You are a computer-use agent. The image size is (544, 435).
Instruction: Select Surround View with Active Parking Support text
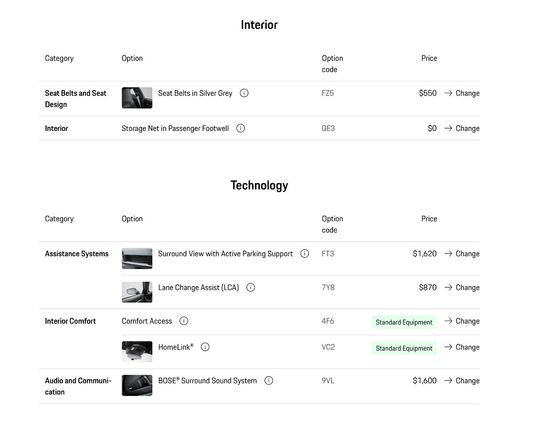226,254
